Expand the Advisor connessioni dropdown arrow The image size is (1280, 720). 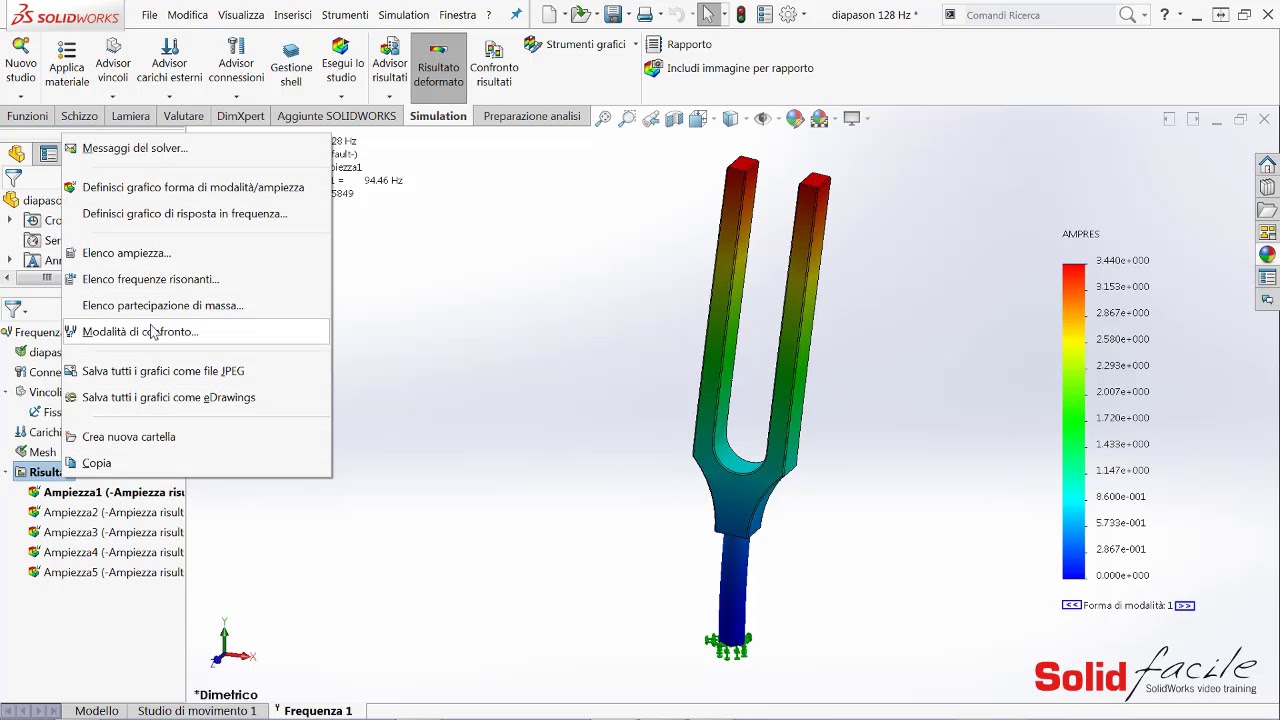(x=236, y=96)
